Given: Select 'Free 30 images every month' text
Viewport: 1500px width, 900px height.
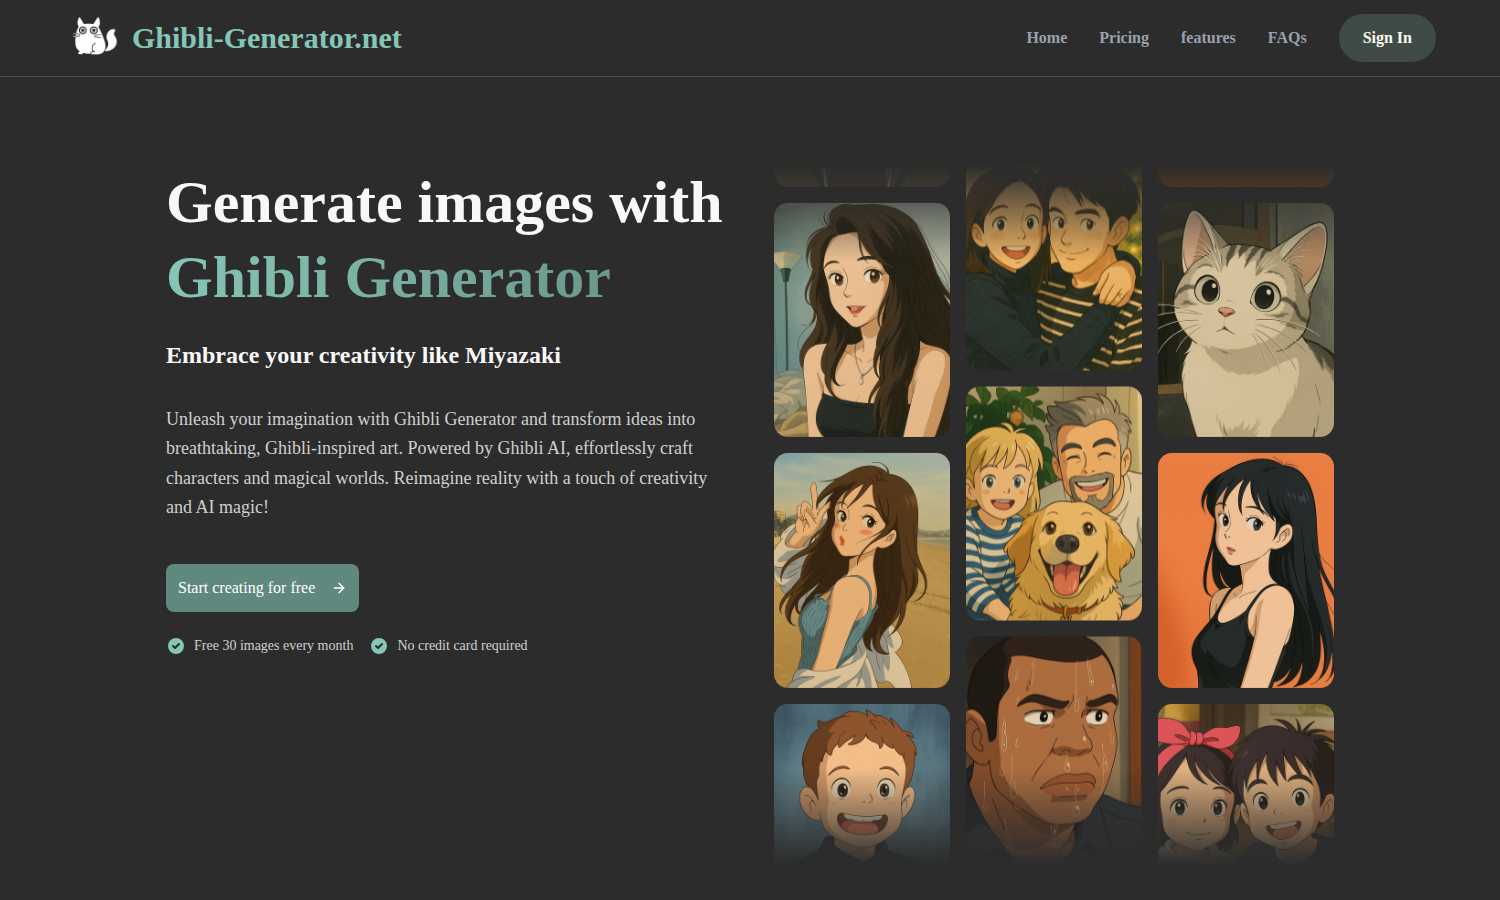Looking at the screenshot, I should click(x=273, y=646).
